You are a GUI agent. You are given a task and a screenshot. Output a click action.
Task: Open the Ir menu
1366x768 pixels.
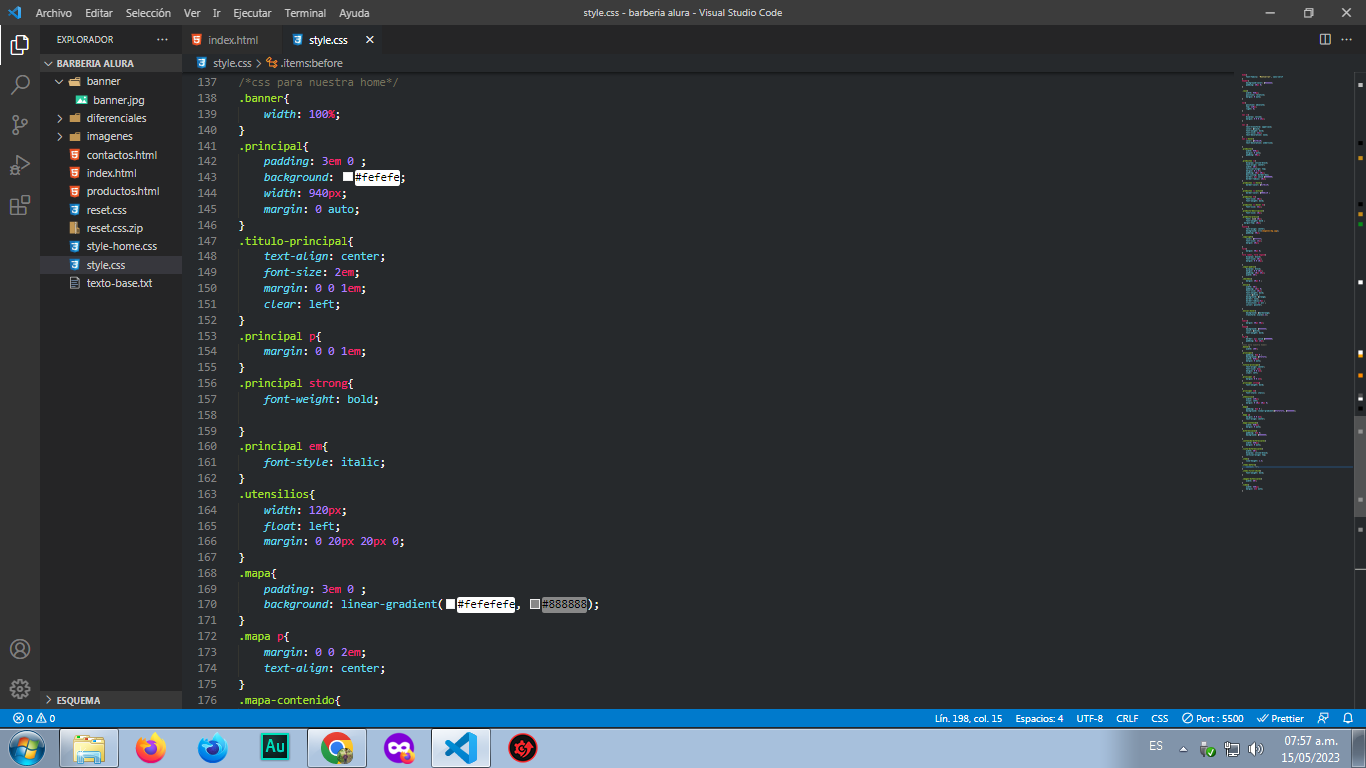pos(216,13)
